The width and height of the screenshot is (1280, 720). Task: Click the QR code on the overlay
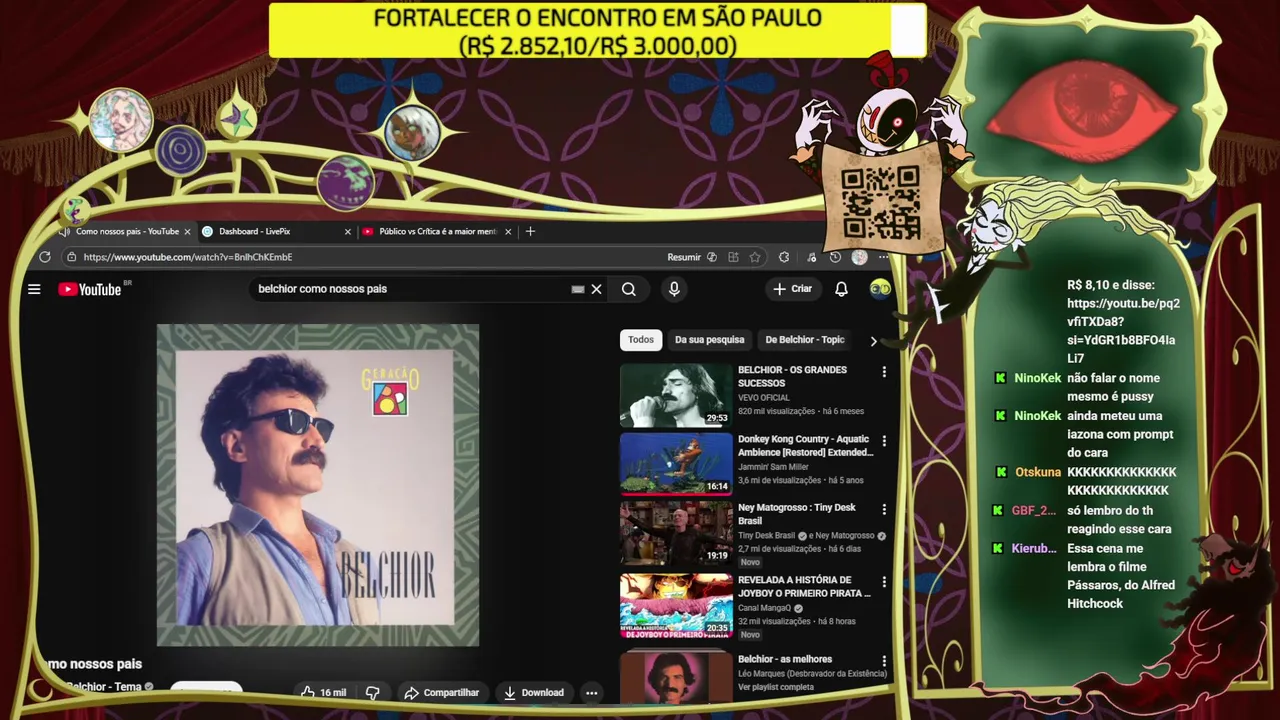coord(880,203)
